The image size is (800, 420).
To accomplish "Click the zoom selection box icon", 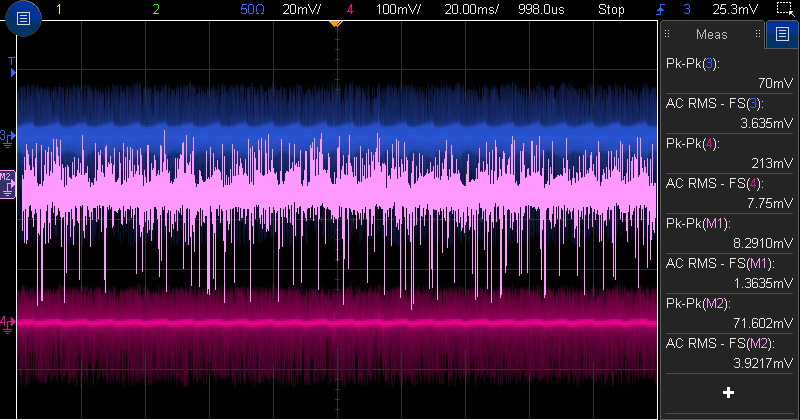I will tap(785, 9).
